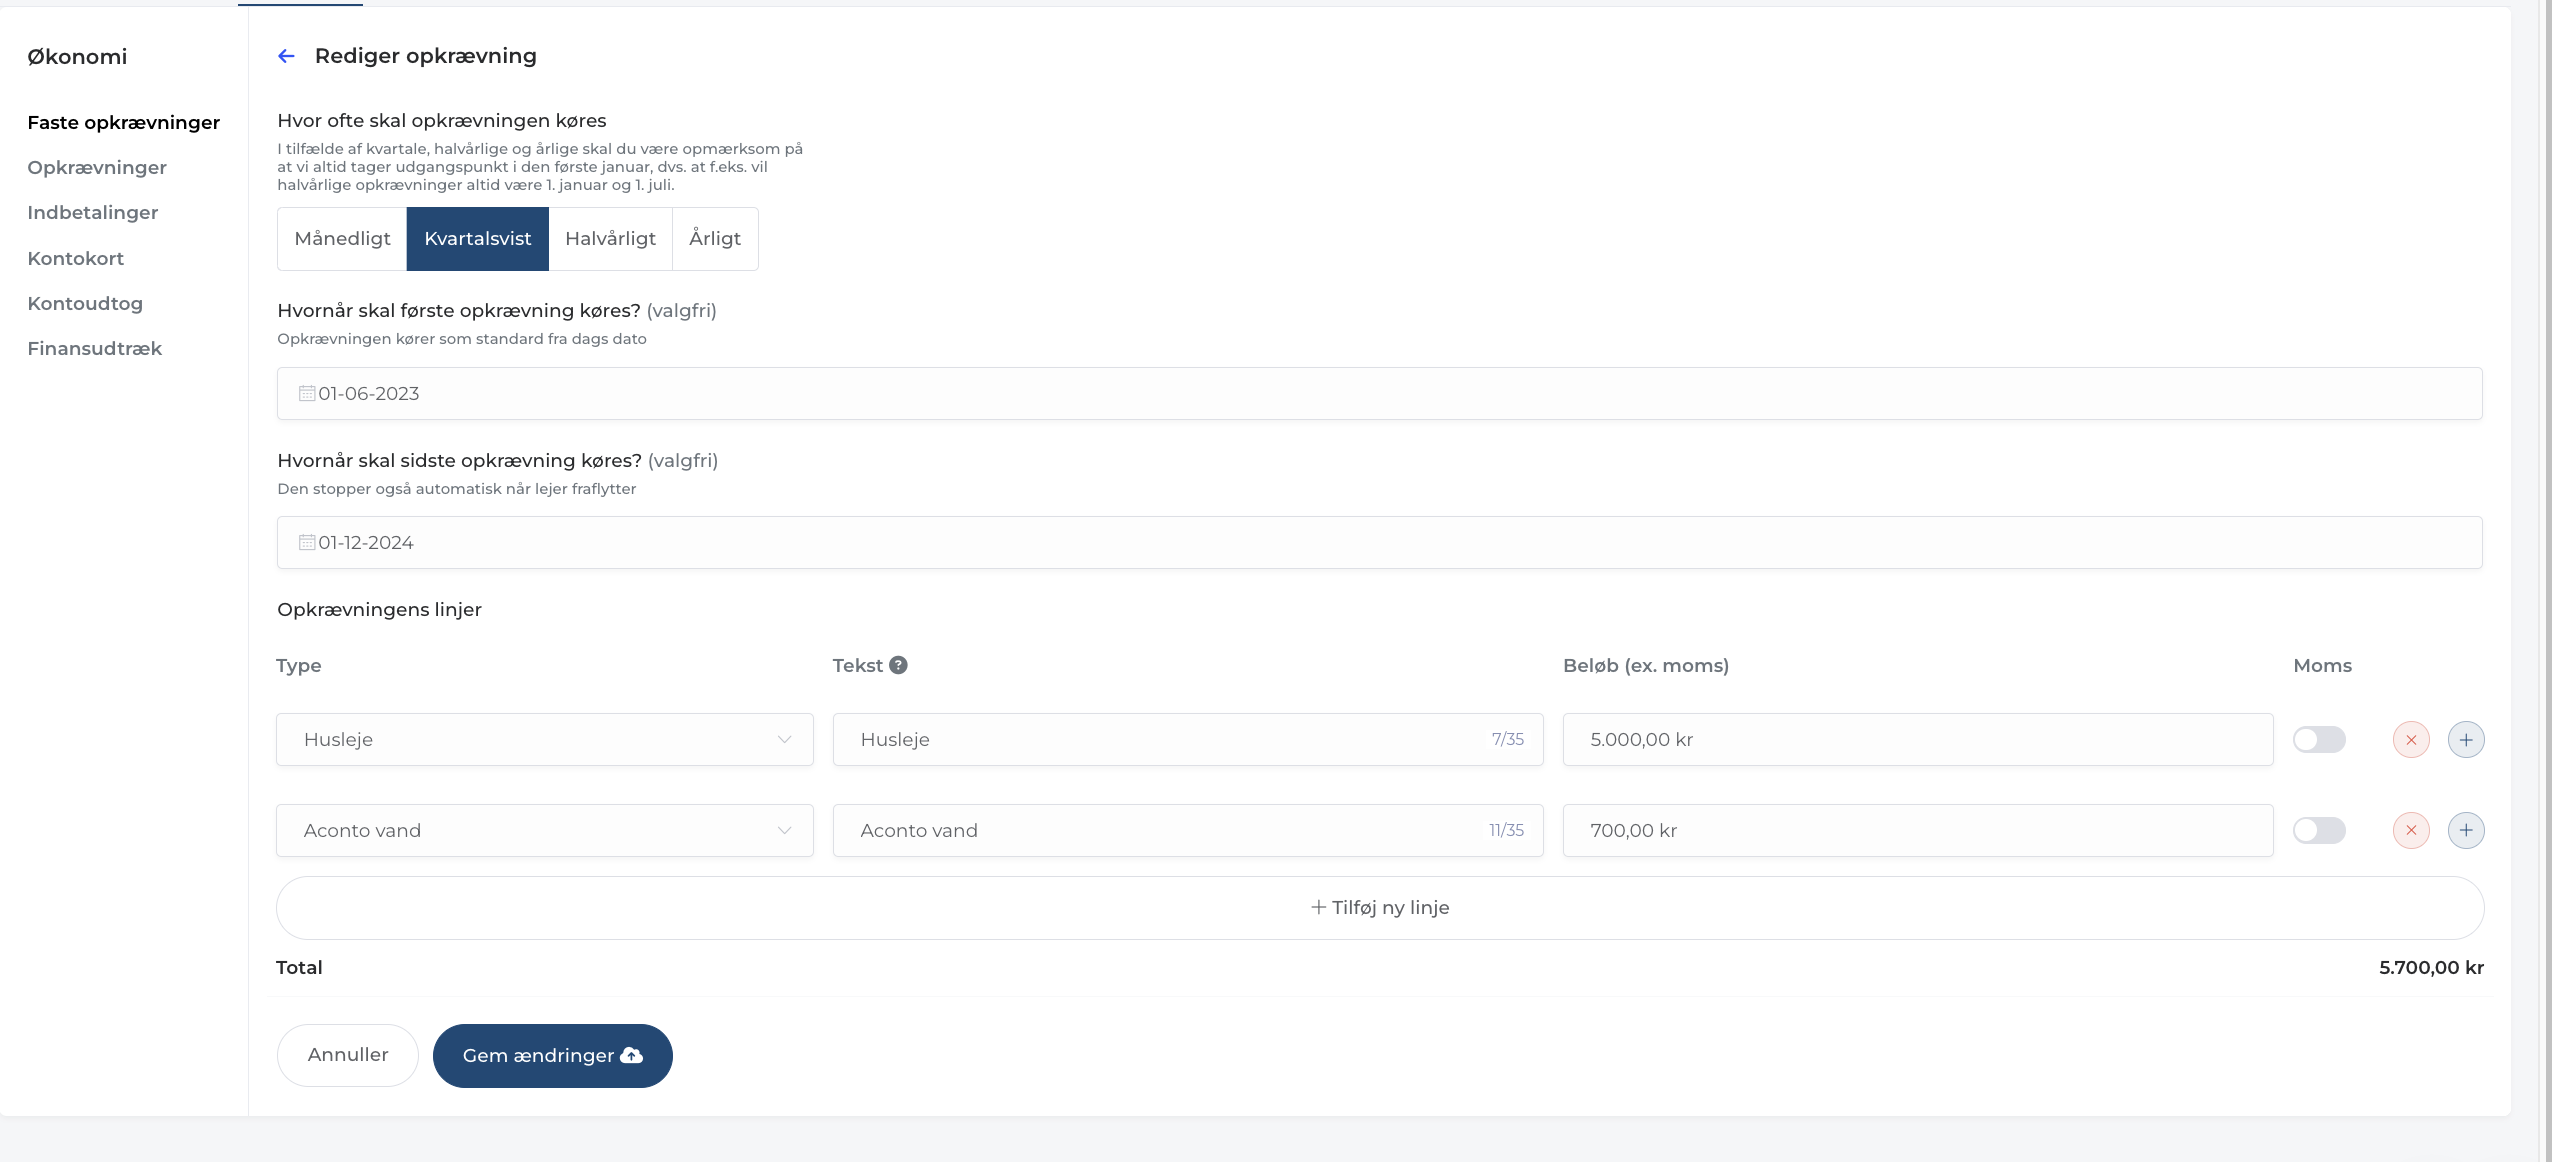Expand the Aconto vand type dropdown
Screen dimensions: 2552x1162
click(544, 830)
